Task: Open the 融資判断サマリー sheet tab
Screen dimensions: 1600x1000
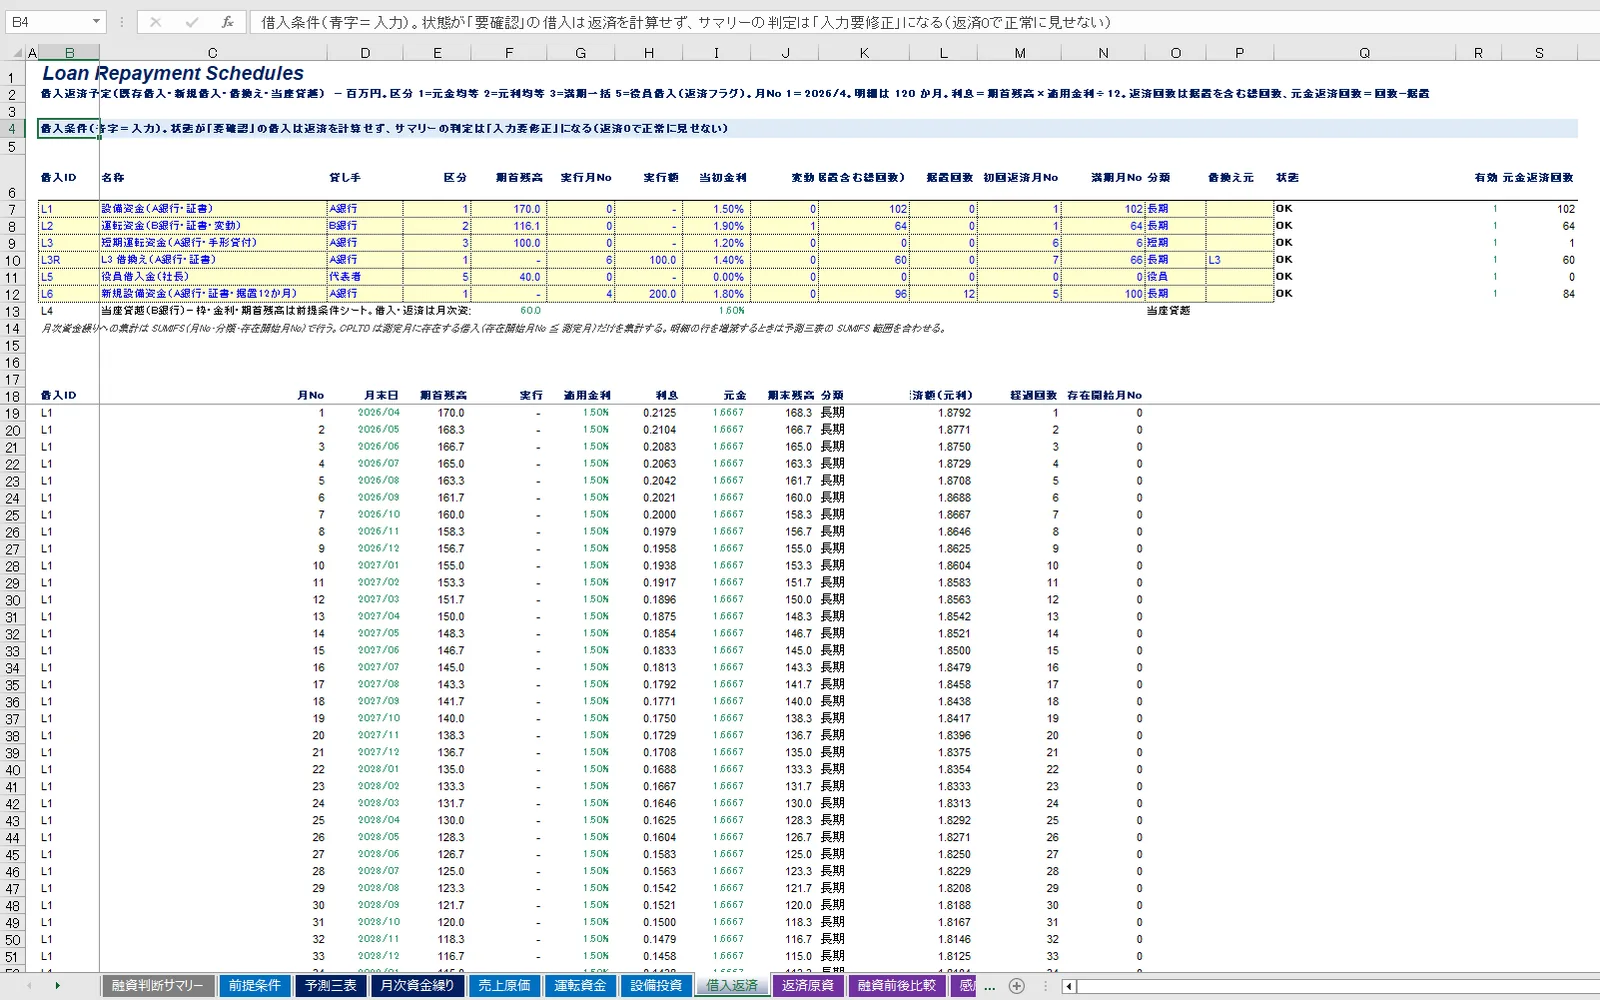Action: 157,986
